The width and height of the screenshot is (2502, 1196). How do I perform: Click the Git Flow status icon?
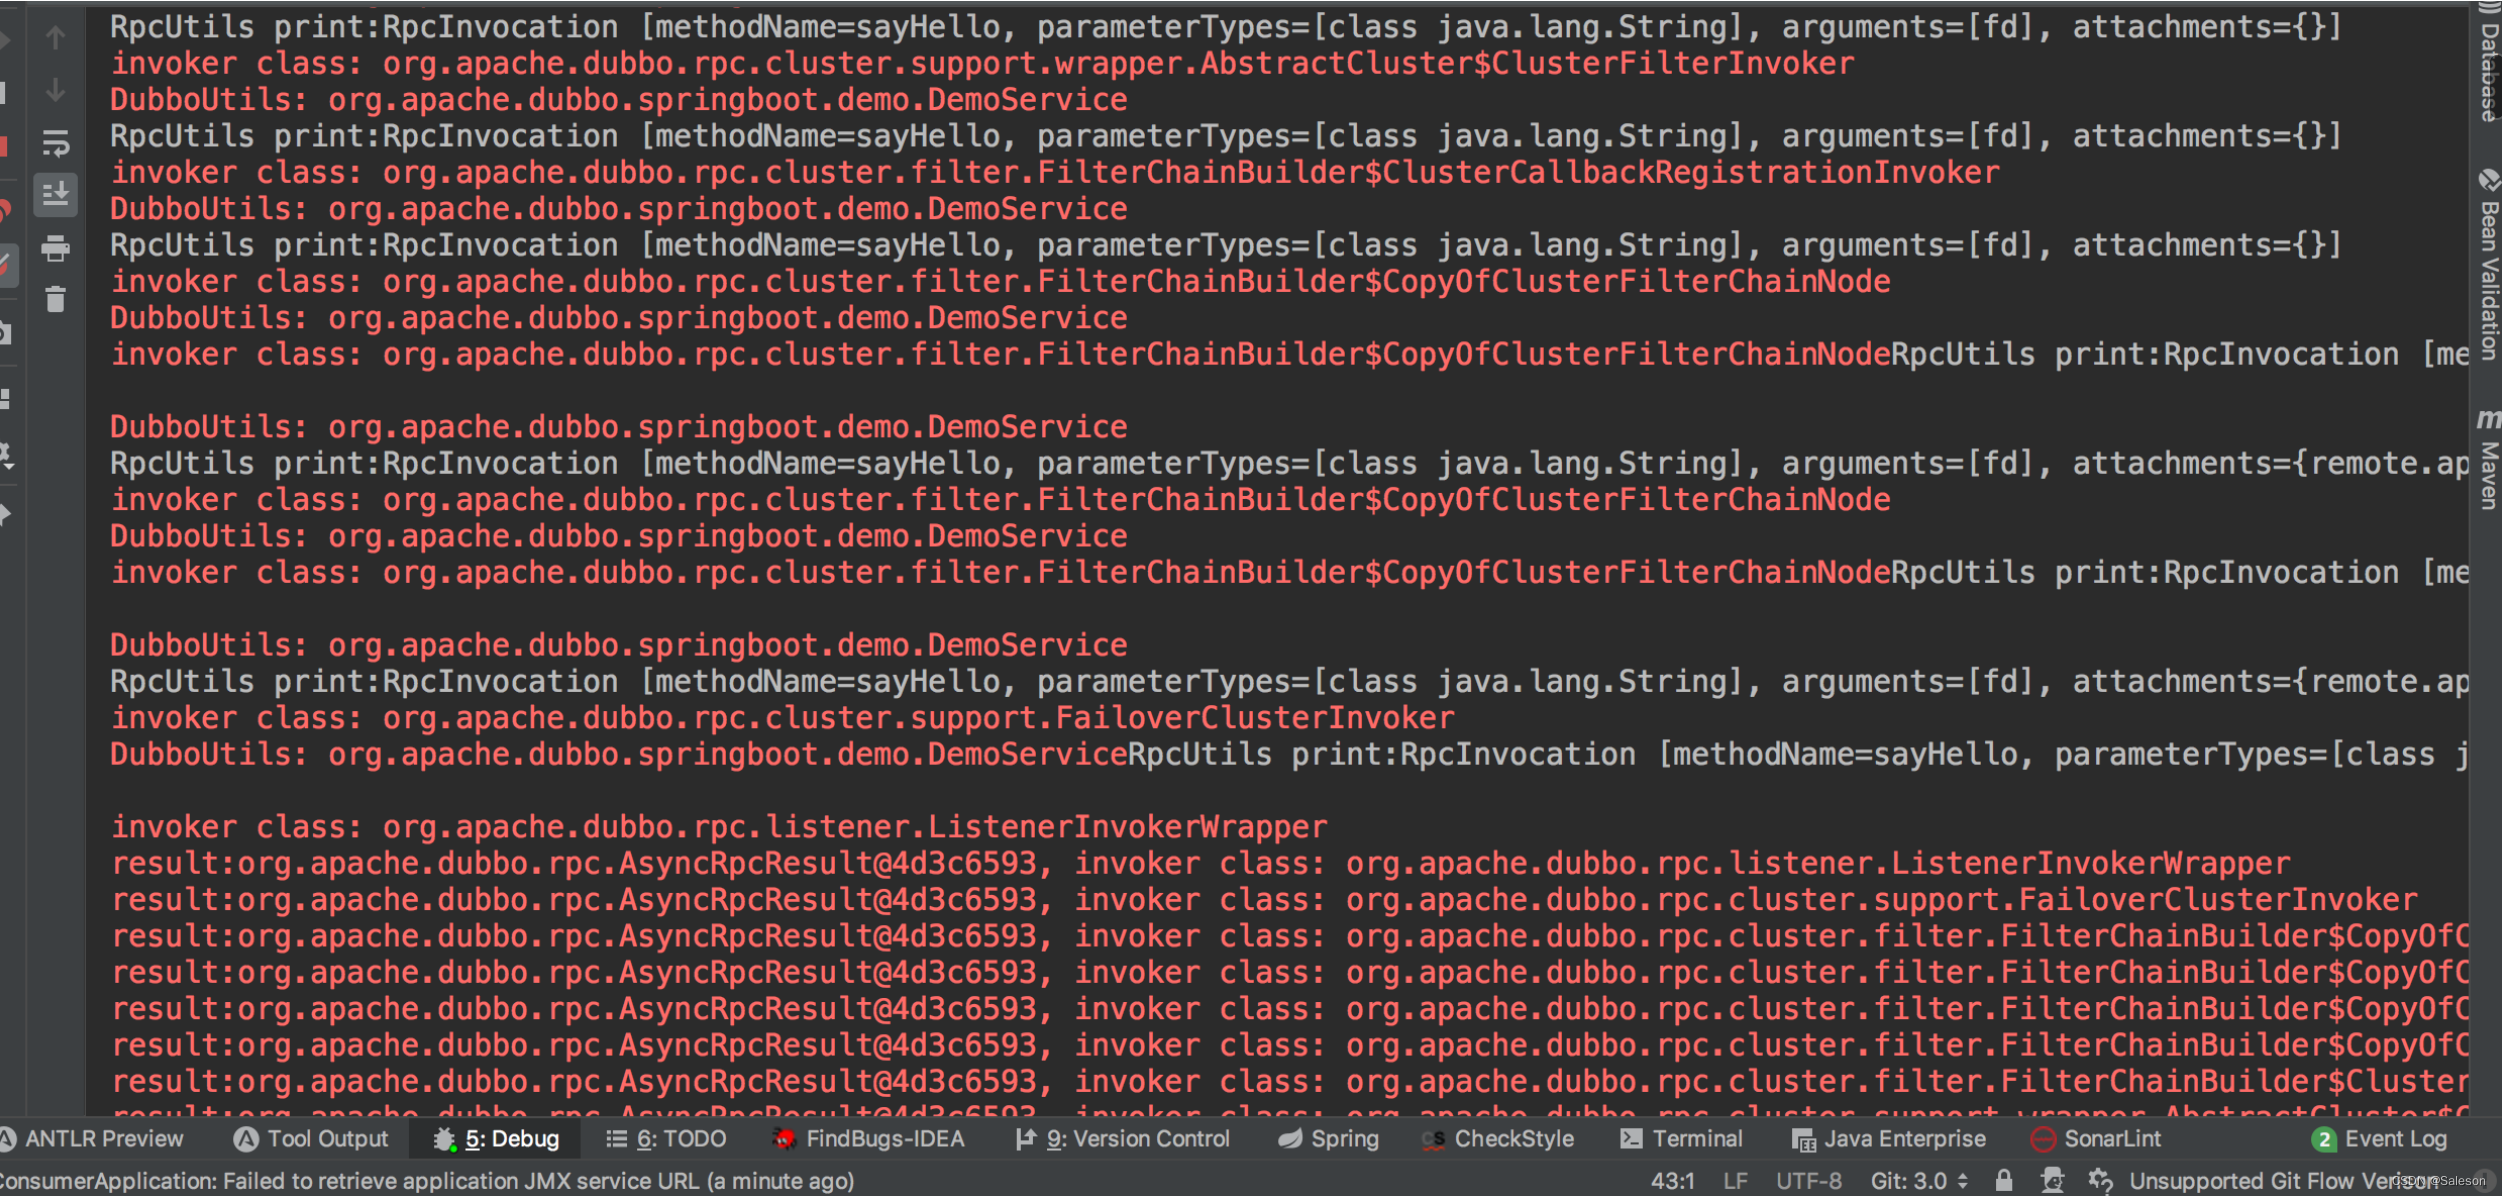[2101, 1181]
